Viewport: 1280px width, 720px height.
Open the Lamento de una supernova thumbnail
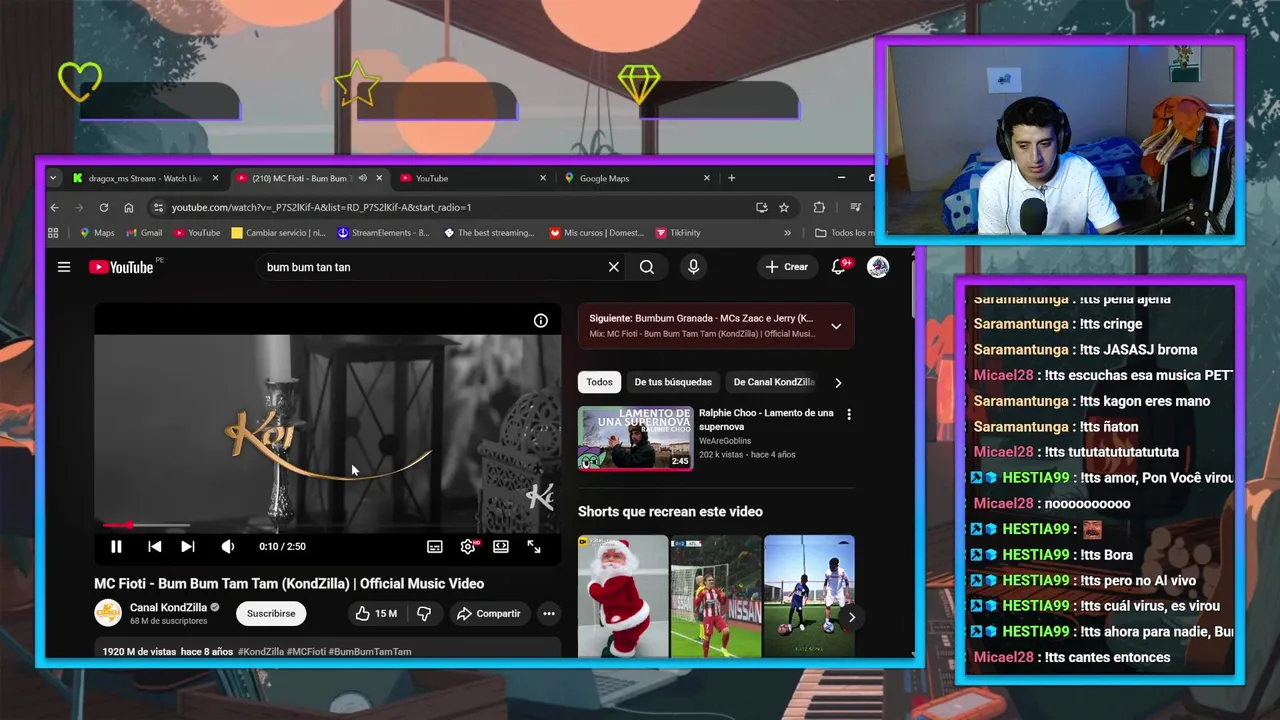pyautogui.click(x=635, y=438)
